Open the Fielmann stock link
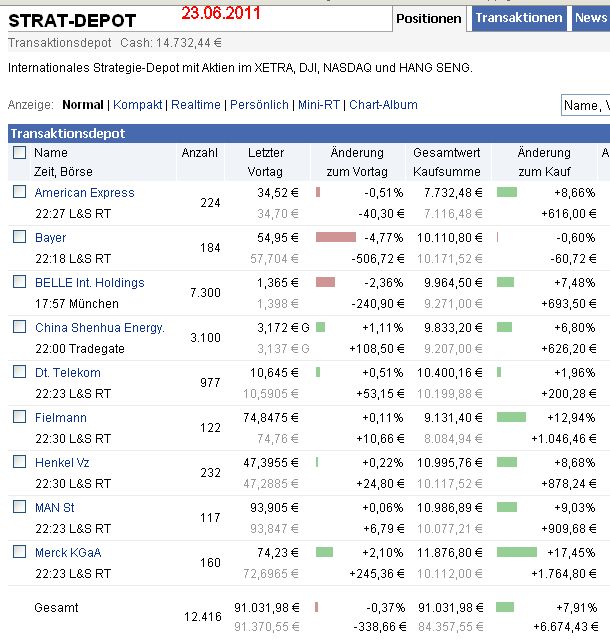Image resolution: width=610 pixels, height=640 pixels. [x=61, y=418]
